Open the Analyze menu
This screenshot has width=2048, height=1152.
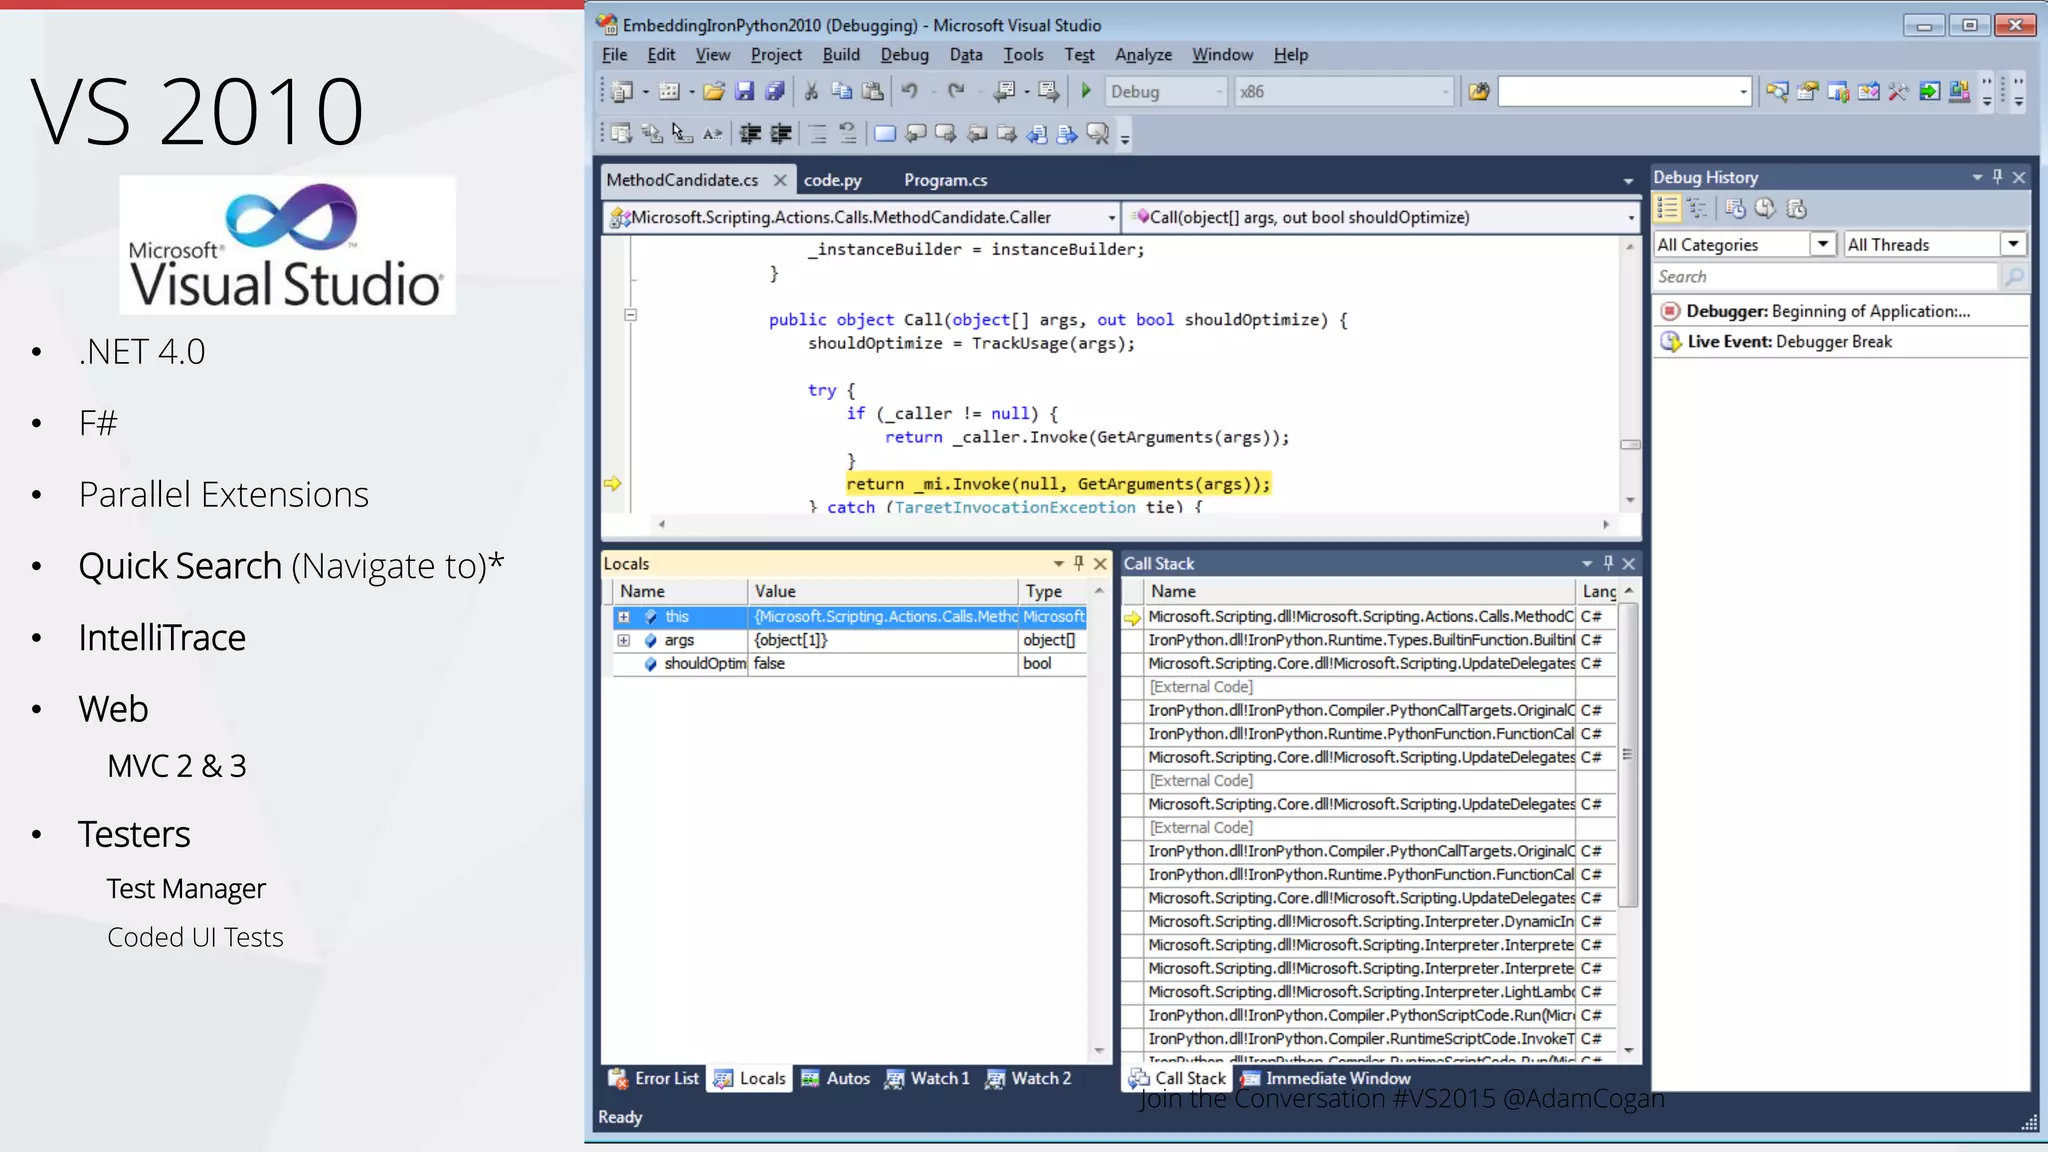[x=1143, y=55]
